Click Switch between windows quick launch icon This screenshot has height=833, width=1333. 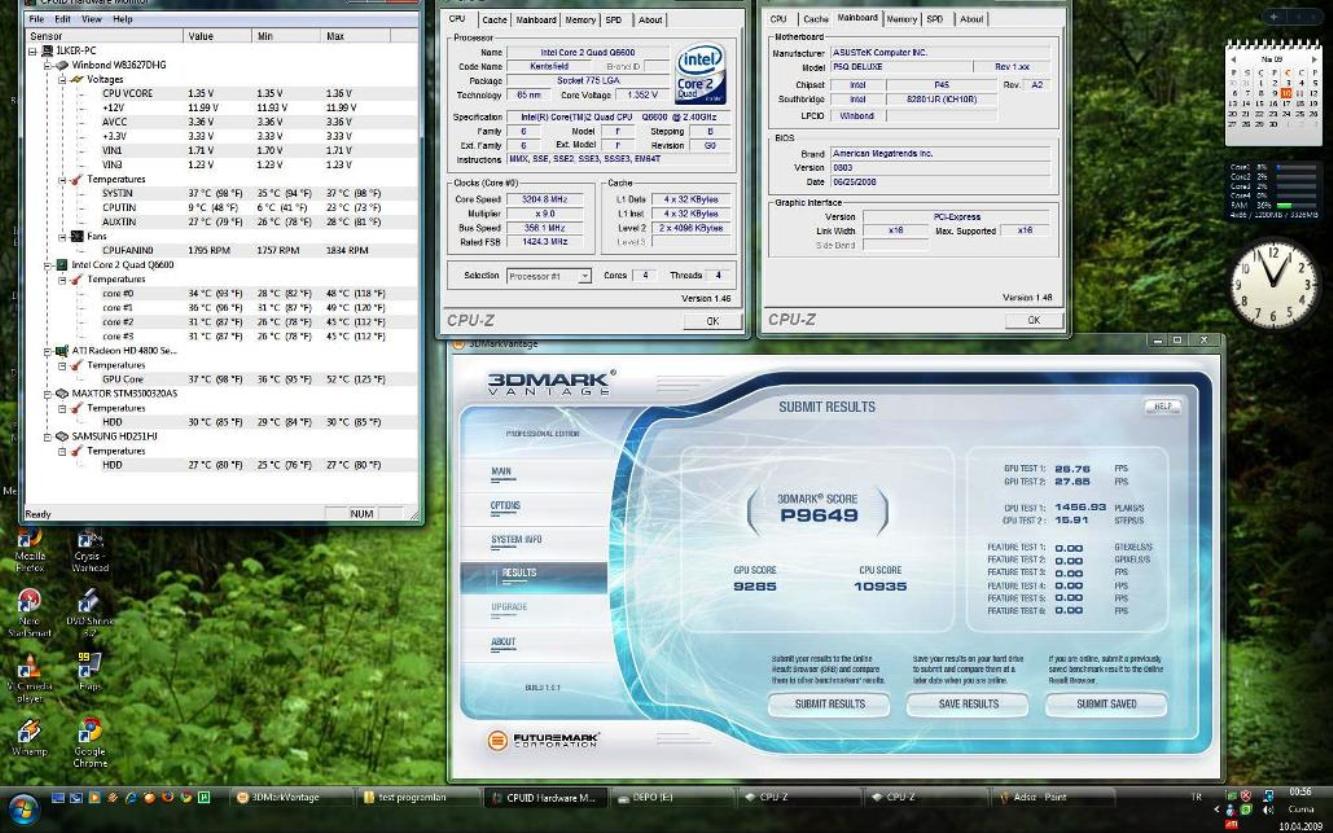point(77,797)
